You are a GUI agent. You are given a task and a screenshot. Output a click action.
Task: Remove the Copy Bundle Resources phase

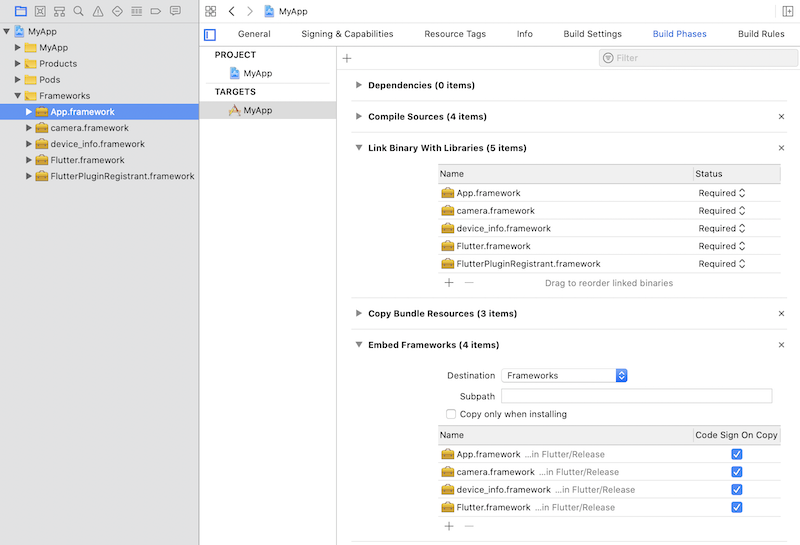pyautogui.click(x=781, y=314)
